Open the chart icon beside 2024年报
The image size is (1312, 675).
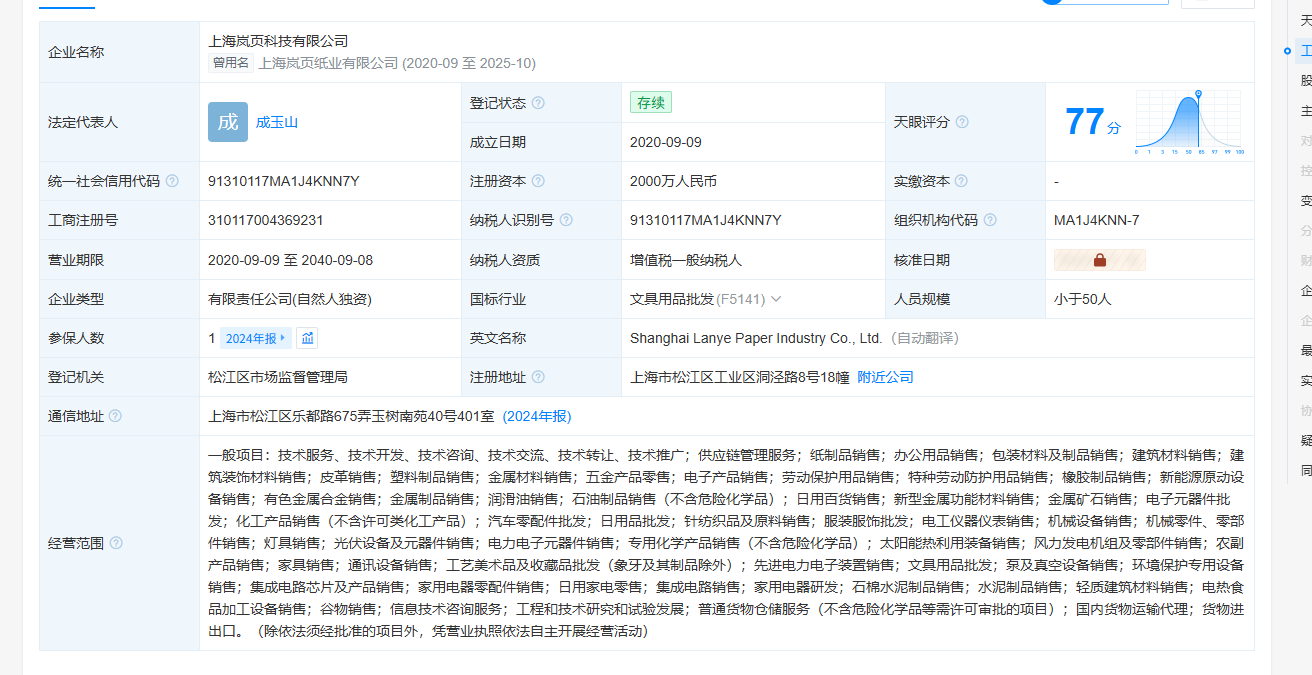click(x=308, y=338)
